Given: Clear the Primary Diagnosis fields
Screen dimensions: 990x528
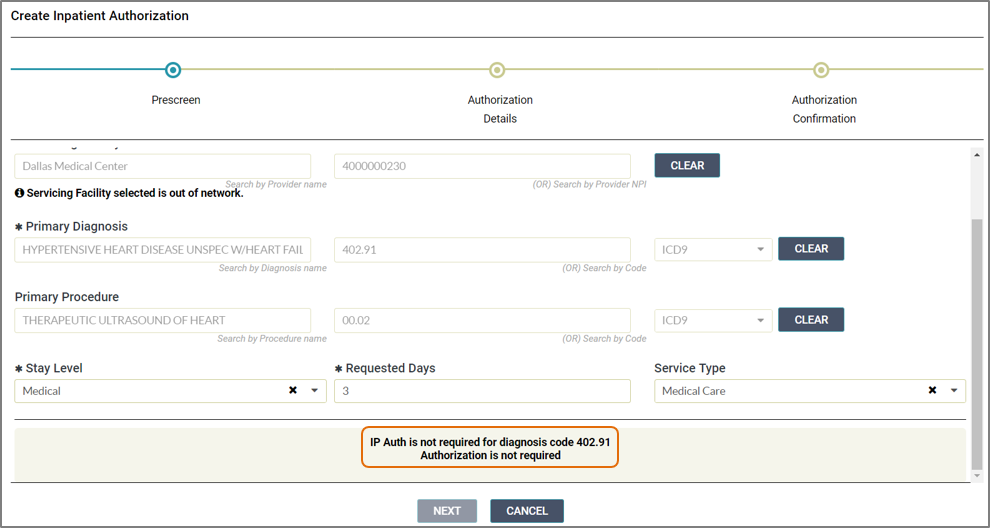Looking at the screenshot, I should pos(810,249).
